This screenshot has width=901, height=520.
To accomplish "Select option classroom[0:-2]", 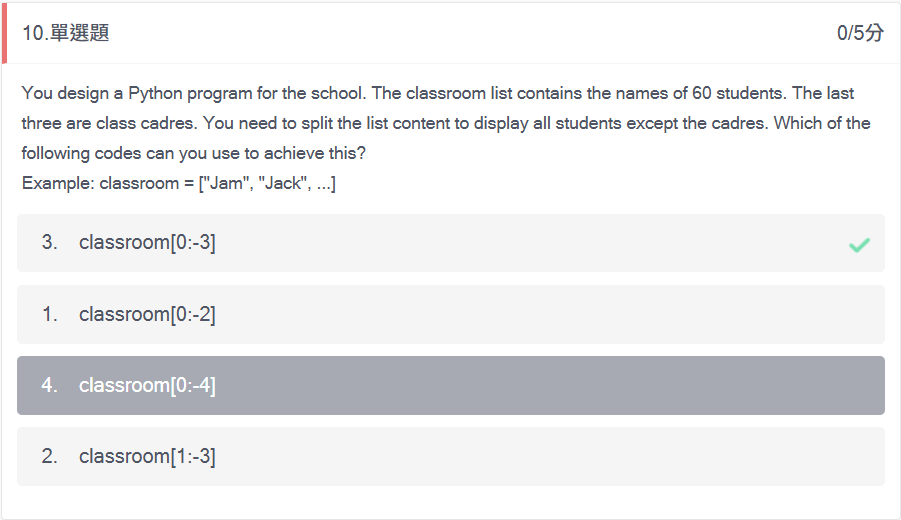I will click(x=450, y=314).
